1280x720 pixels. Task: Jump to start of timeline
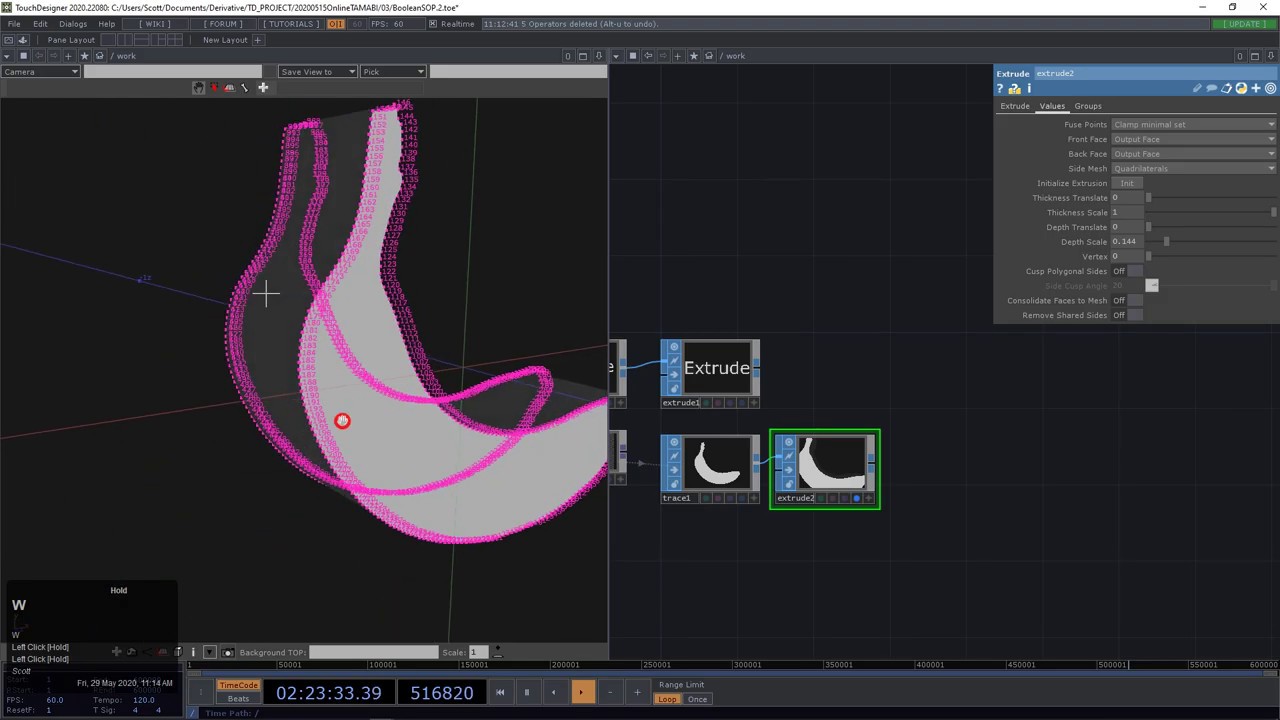click(x=500, y=692)
